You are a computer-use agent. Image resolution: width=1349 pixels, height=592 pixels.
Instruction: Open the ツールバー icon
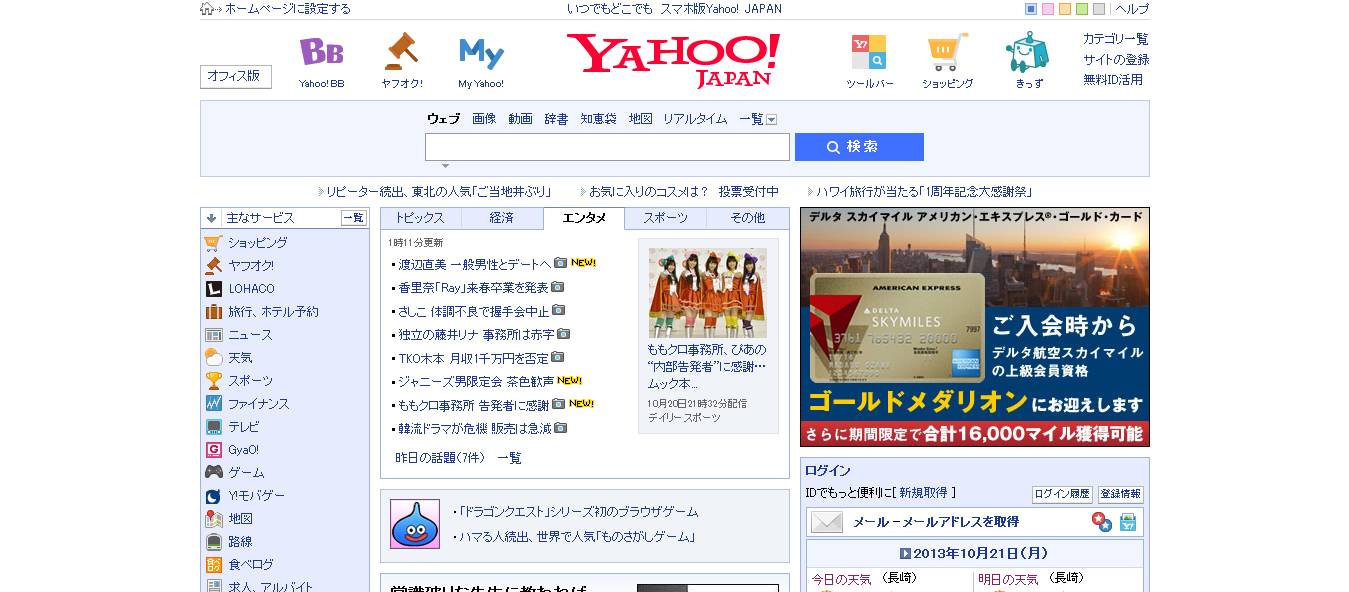[x=868, y=52]
